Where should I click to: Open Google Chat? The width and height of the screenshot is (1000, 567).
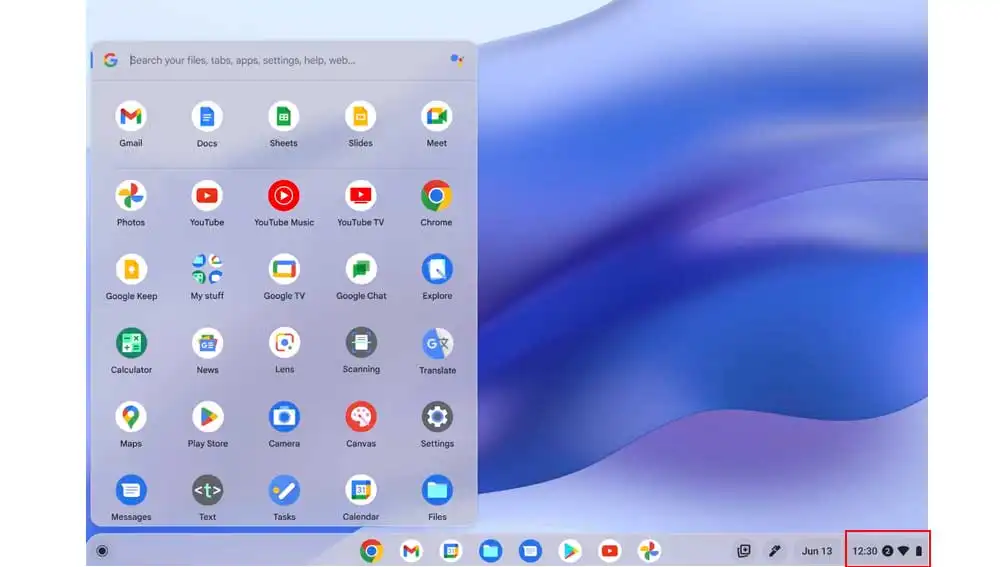[x=361, y=269]
